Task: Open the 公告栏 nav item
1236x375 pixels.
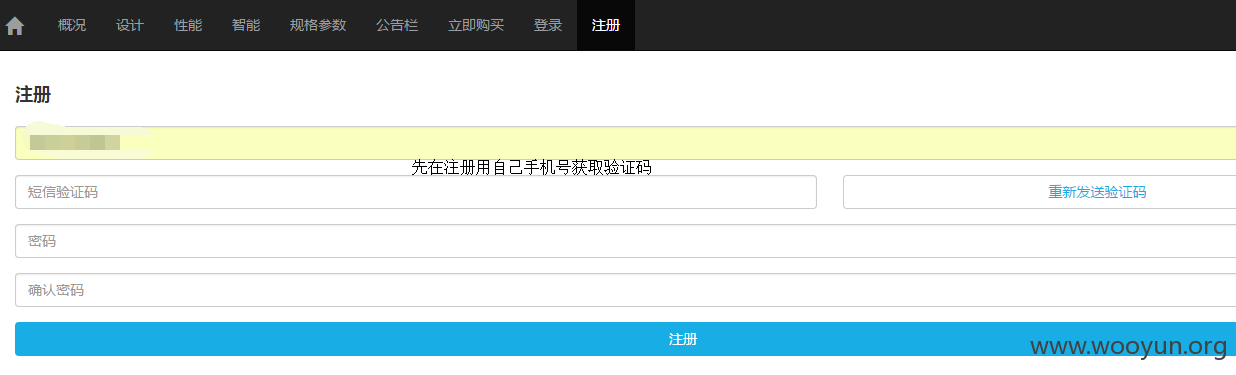Action: tap(397, 25)
